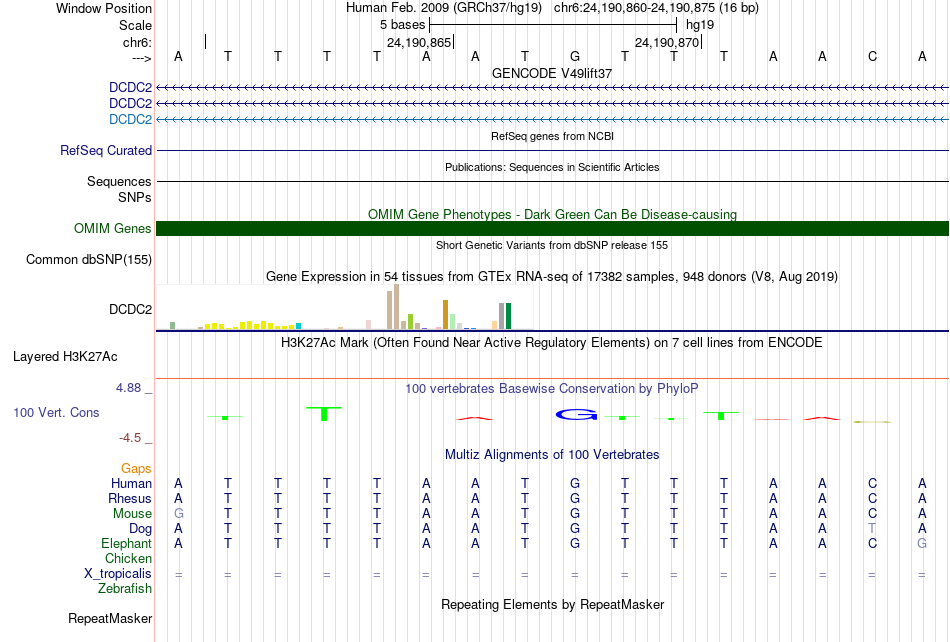Click the black DCDC2 GTEx expression label

click(130, 309)
